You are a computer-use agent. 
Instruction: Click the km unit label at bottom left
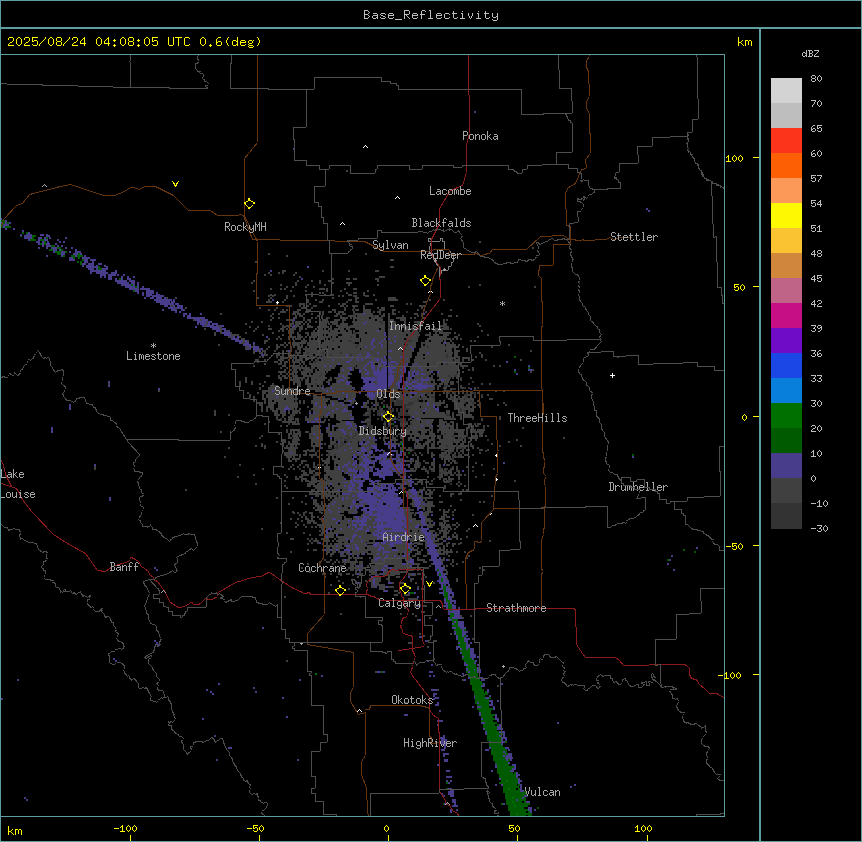(15, 830)
